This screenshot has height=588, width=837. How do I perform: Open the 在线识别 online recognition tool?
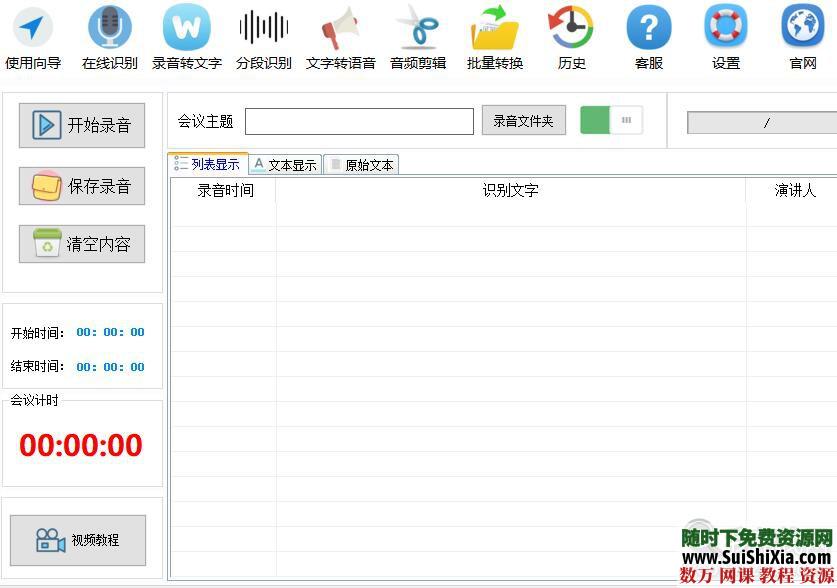tap(110, 35)
